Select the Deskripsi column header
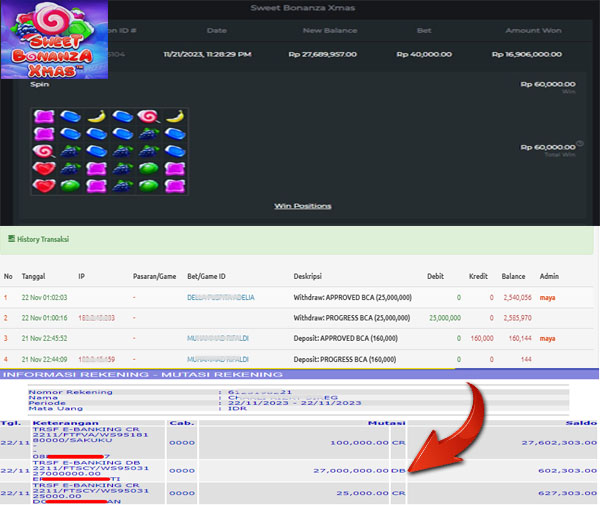 (x=308, y=276)
